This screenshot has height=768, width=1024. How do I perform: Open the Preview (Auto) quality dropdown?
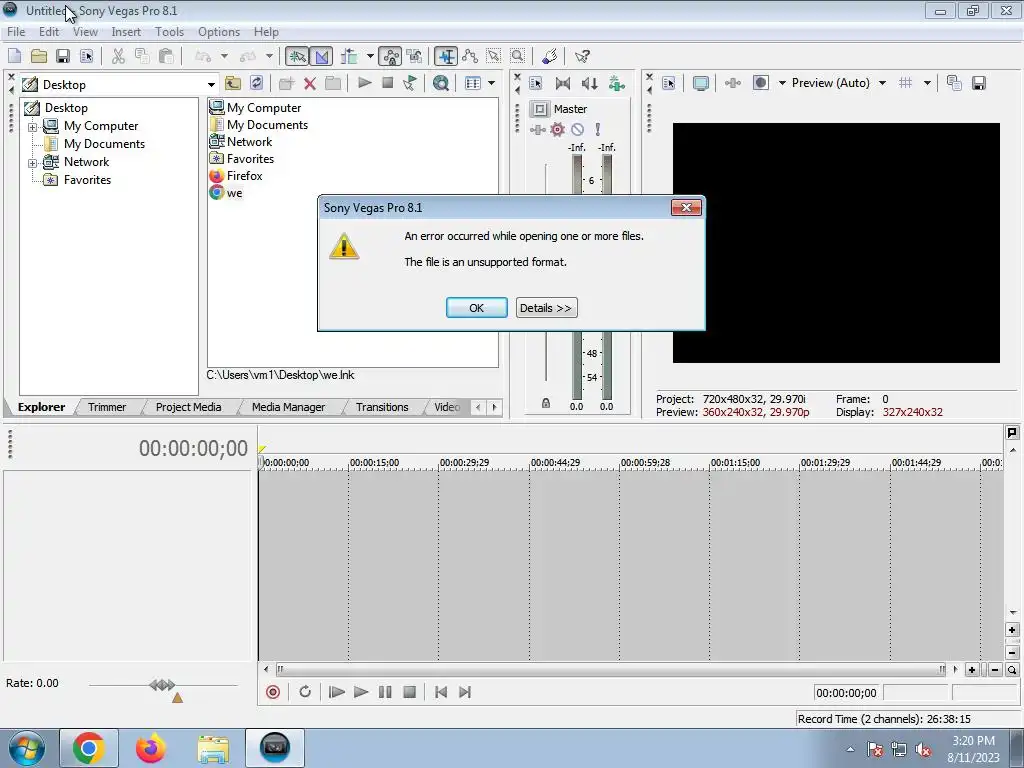[x=882, y=83]
